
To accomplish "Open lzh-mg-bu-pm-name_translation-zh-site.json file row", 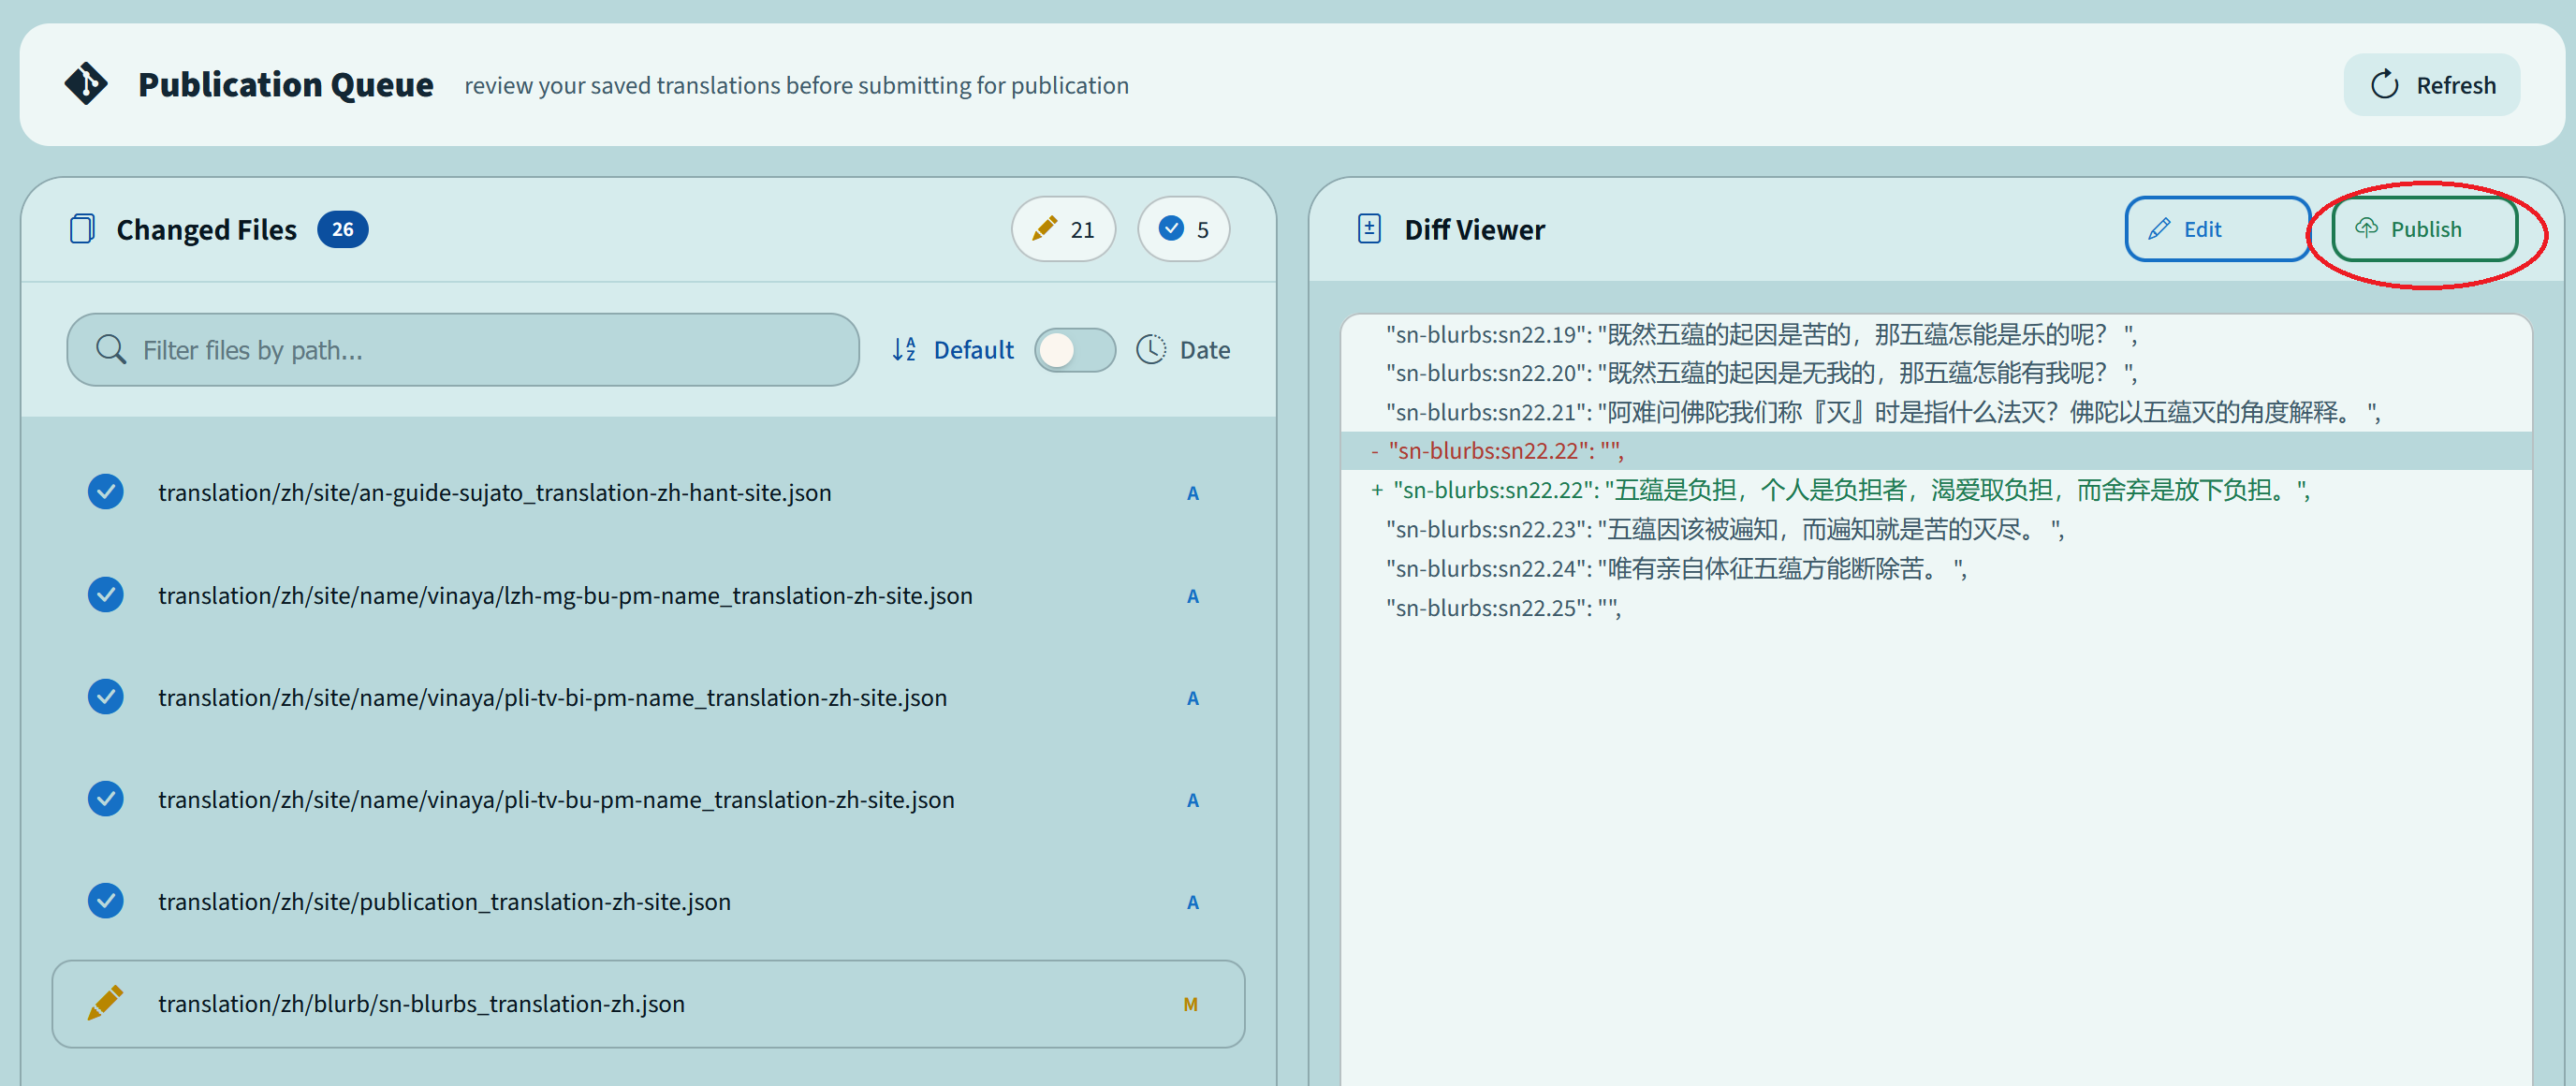I will (x=648, y=595).
